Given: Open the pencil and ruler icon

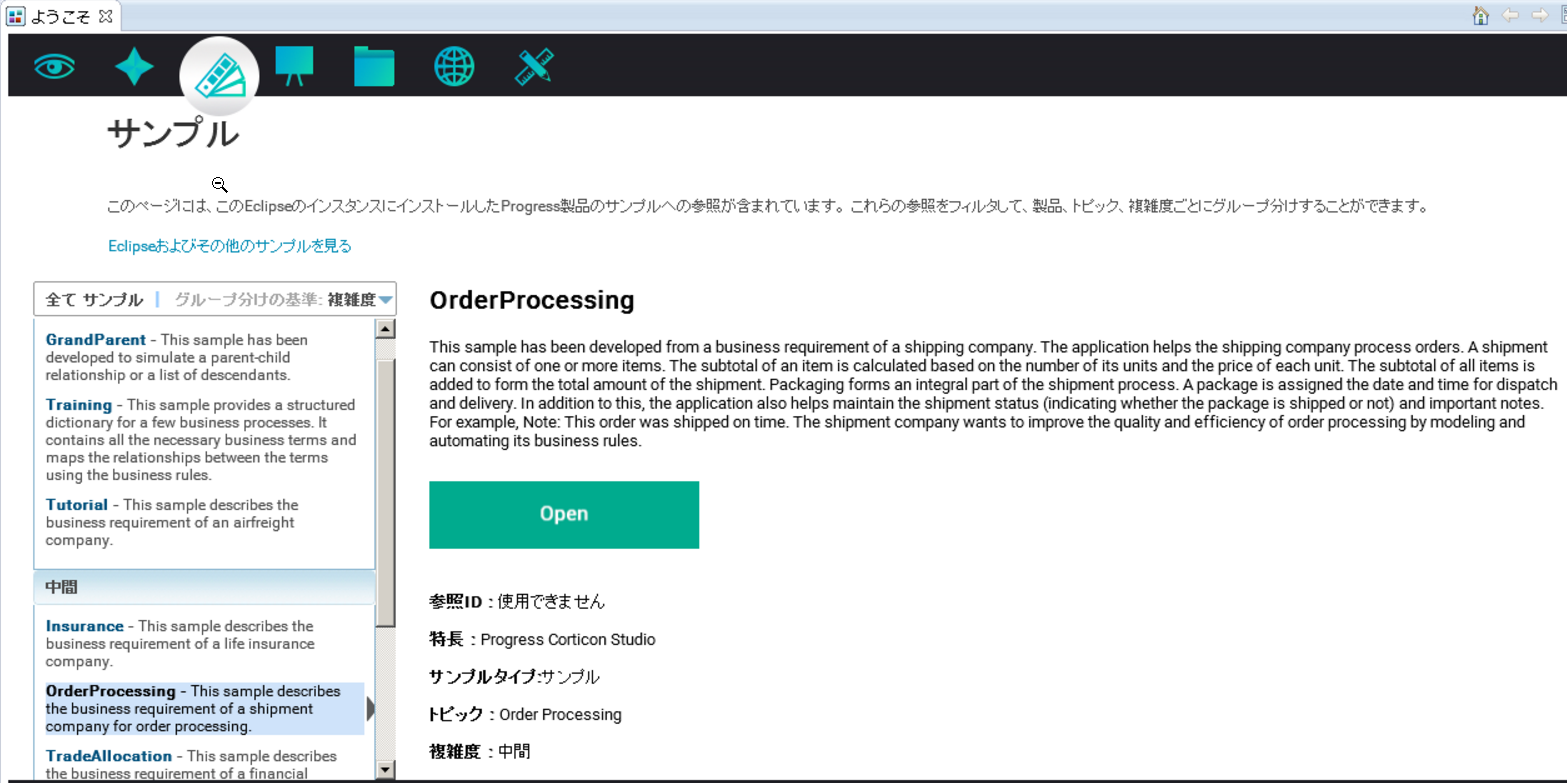Looking at the screenshot, I should click(534, 67).
